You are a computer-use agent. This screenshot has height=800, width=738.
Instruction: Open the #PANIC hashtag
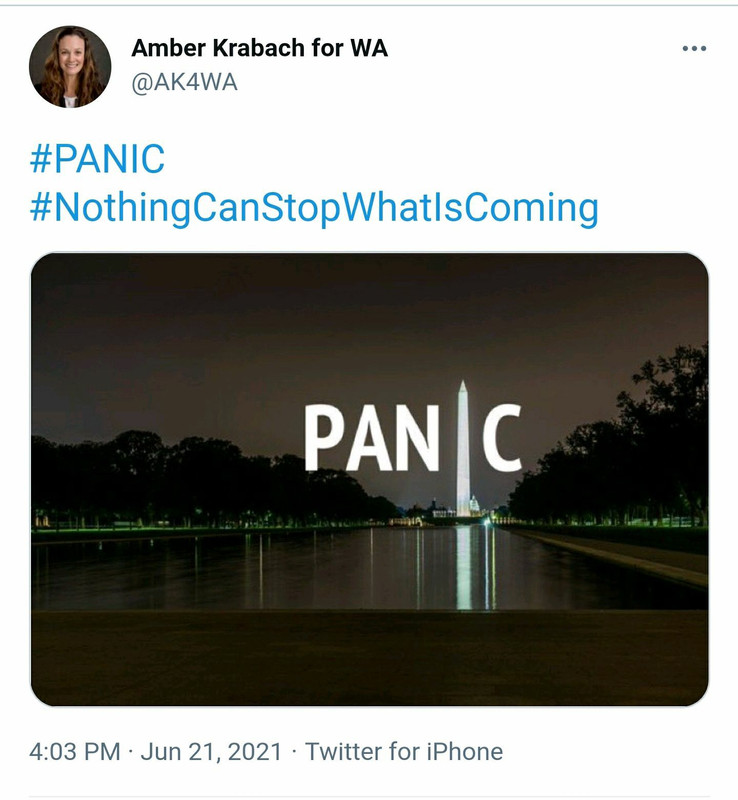point(97,159)
